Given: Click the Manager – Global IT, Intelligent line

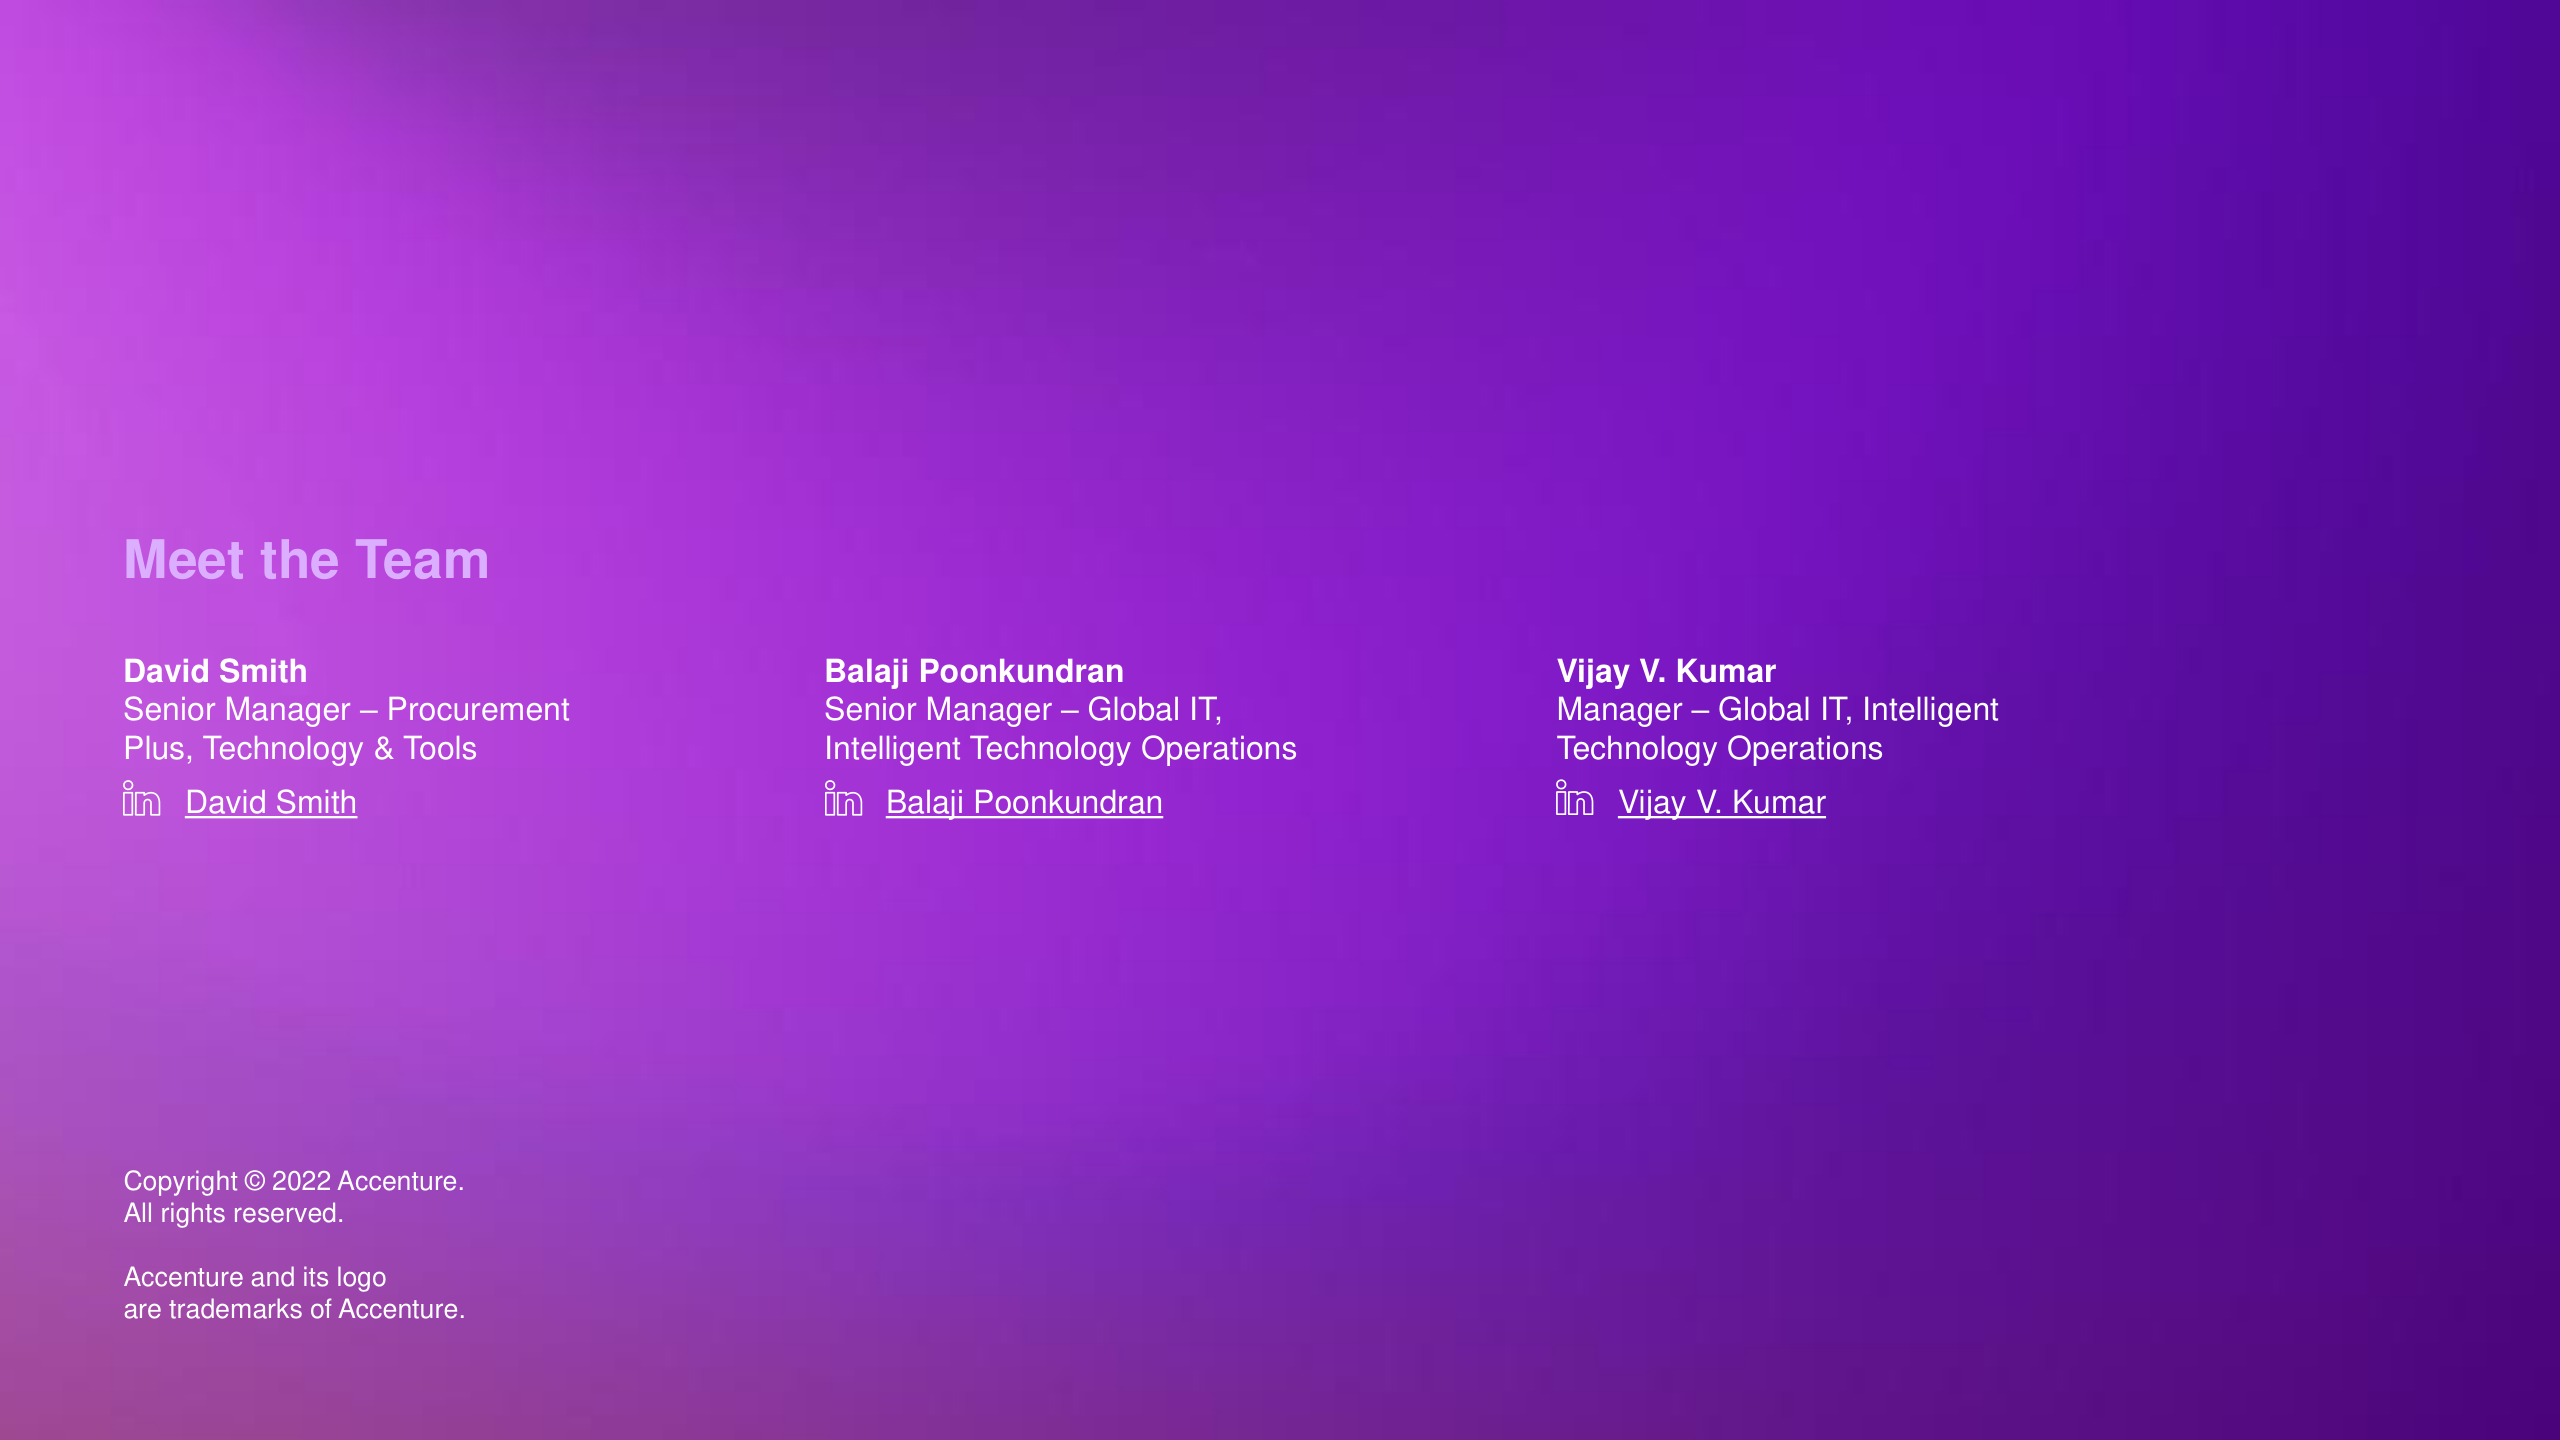Looking at the screenshot, I should (1777, 710).
